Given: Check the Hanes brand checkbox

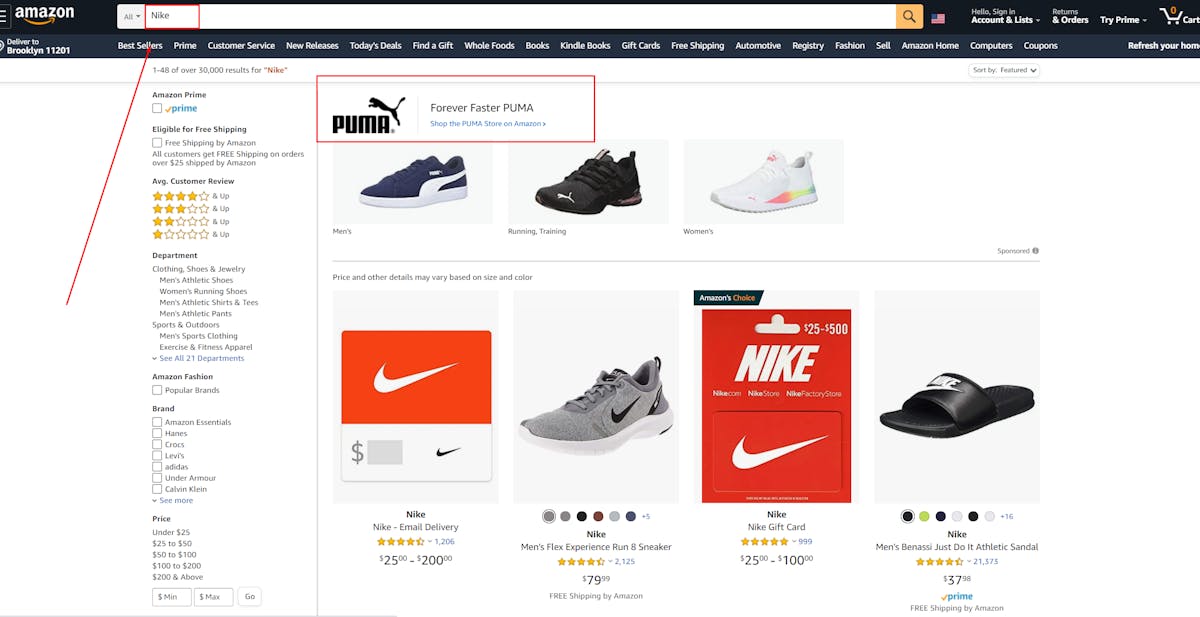Looking at the screenshot, I should [157, 433].
